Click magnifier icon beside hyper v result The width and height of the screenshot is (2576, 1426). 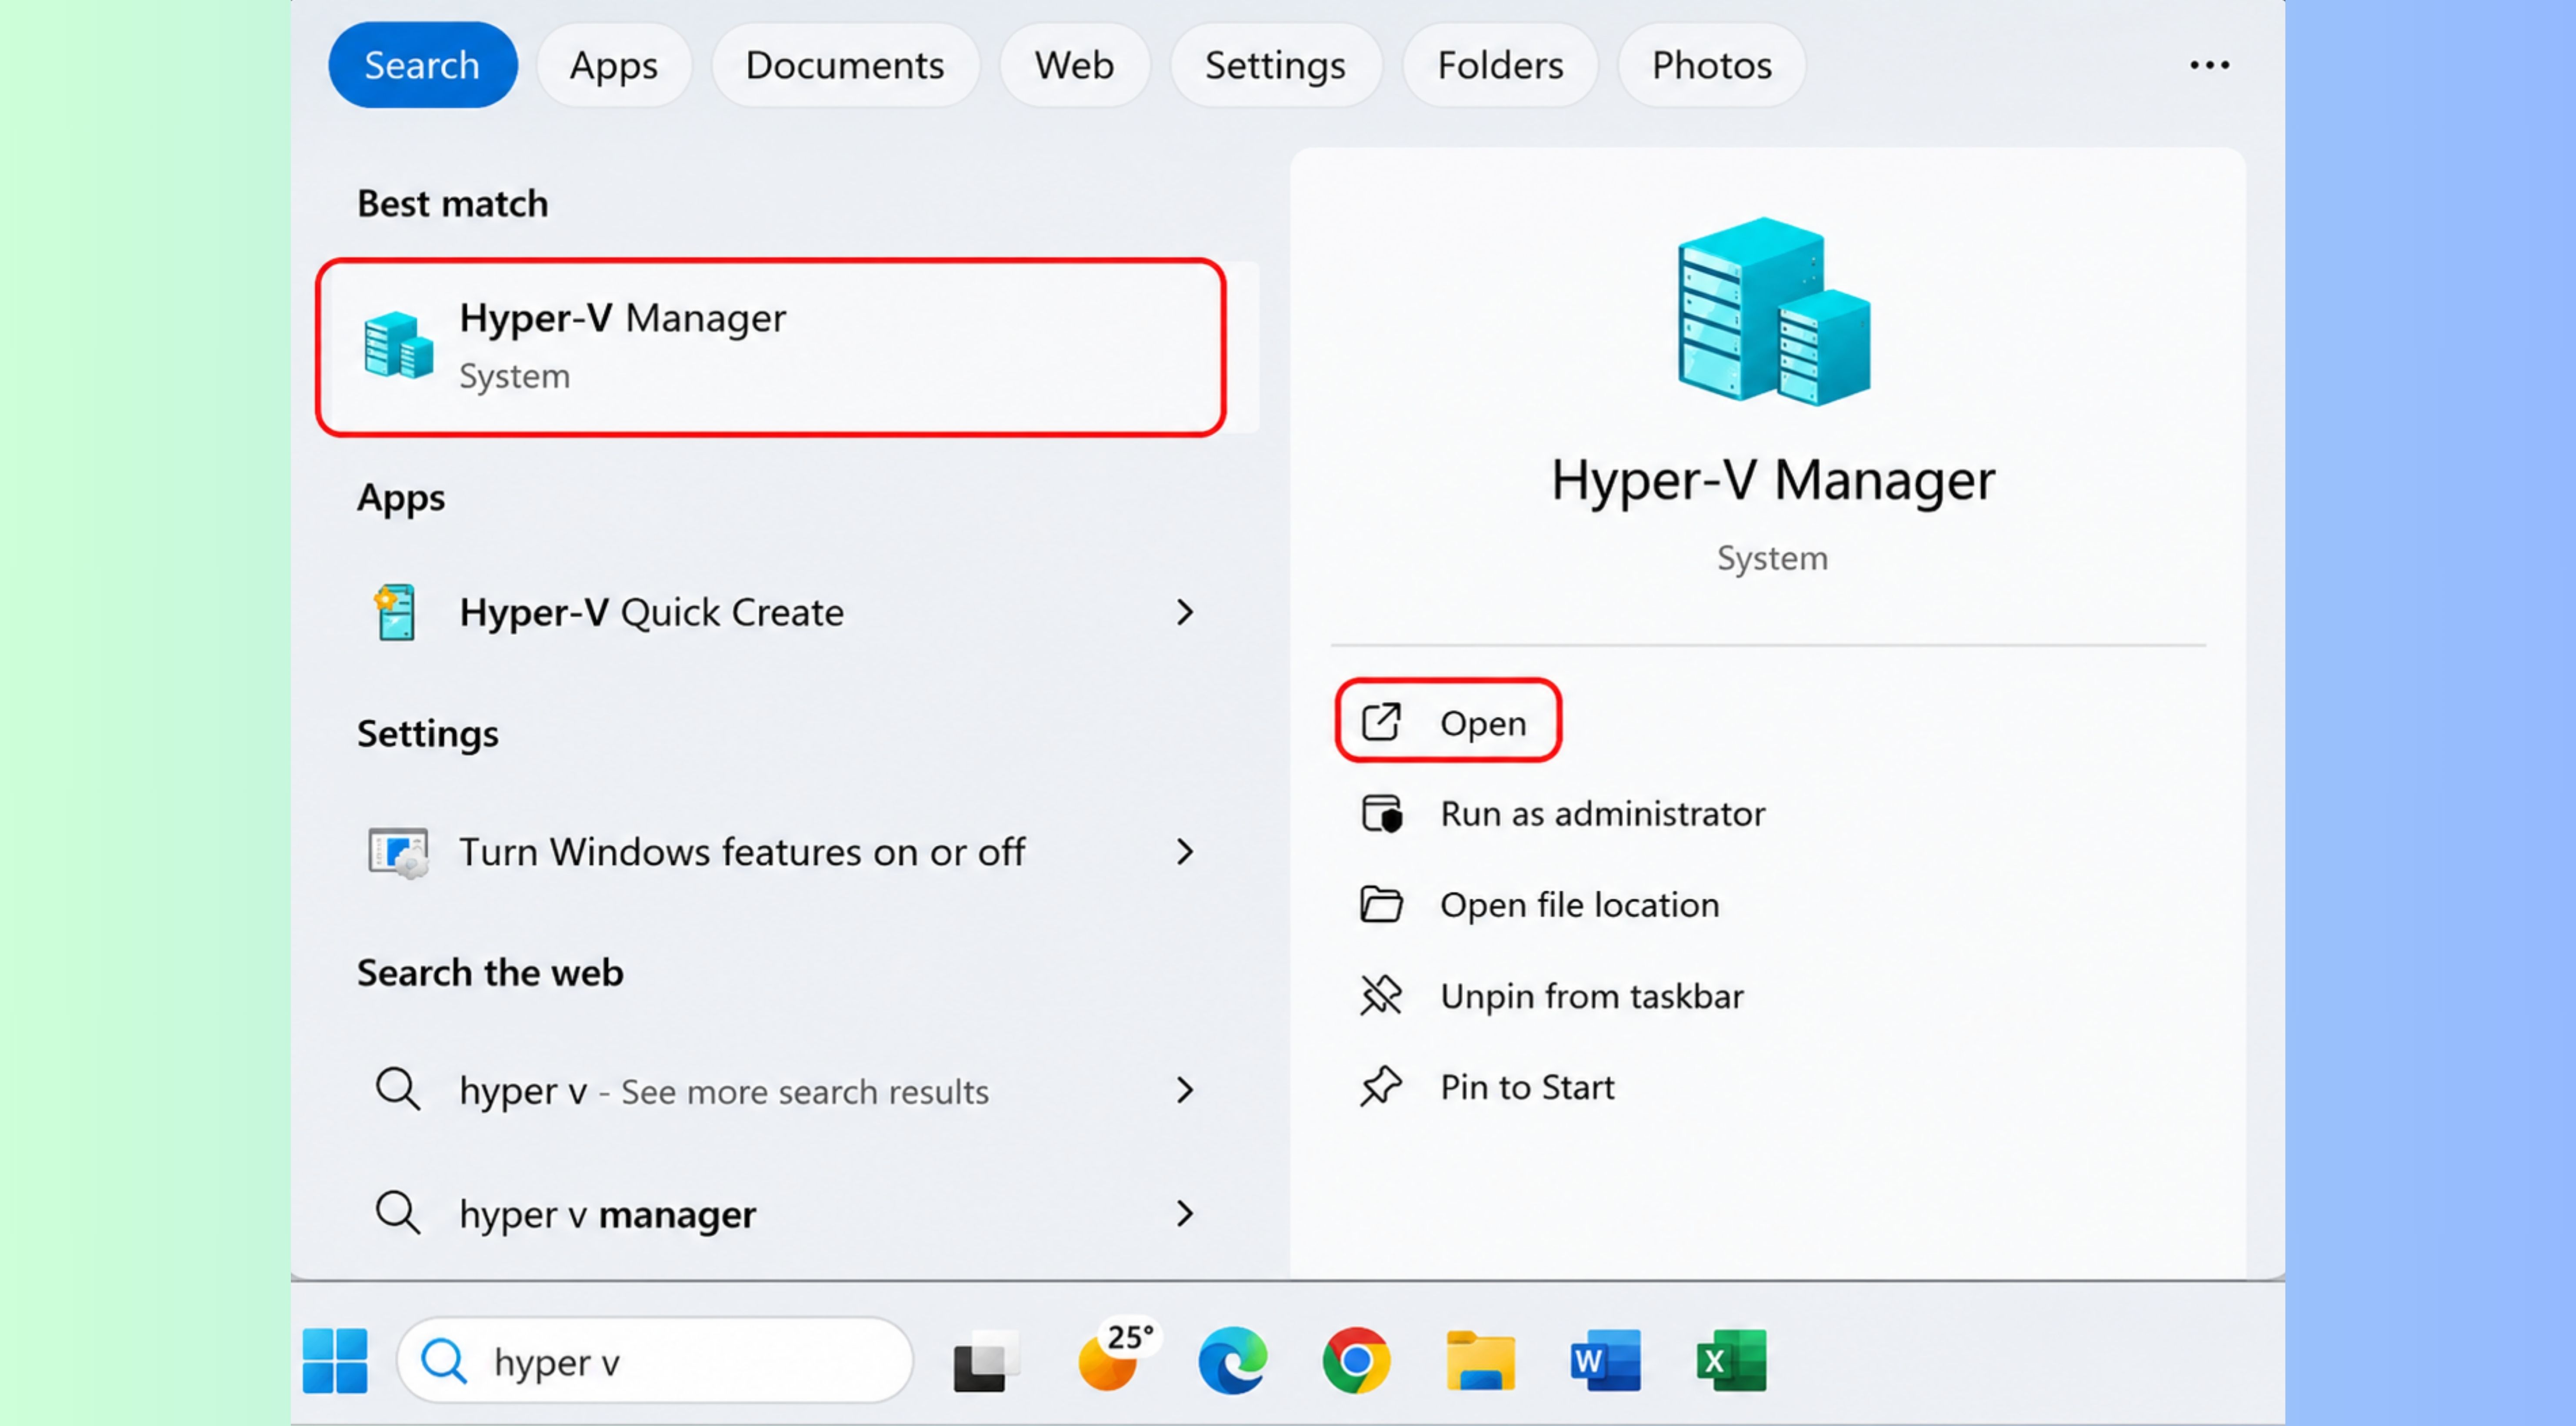click(x=398, y=1089)
